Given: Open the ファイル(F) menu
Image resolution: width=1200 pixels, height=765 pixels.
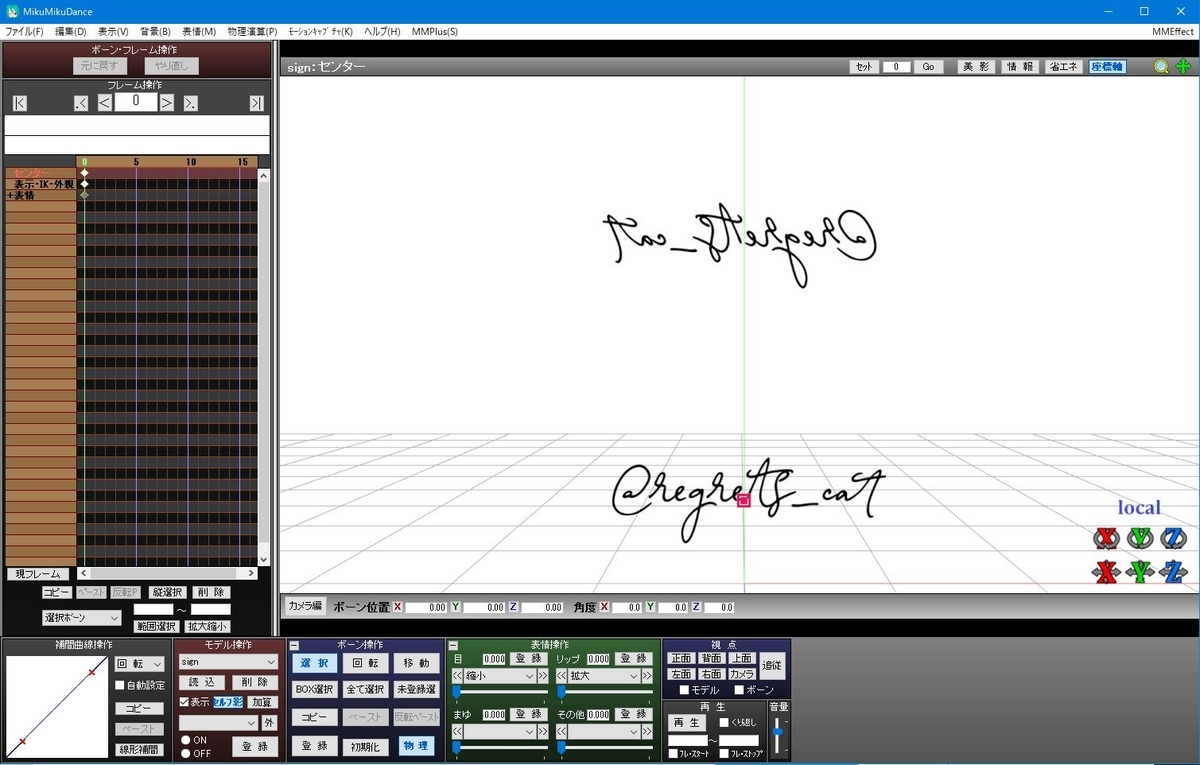Looking at the screenshot, I should click(24, 31).
